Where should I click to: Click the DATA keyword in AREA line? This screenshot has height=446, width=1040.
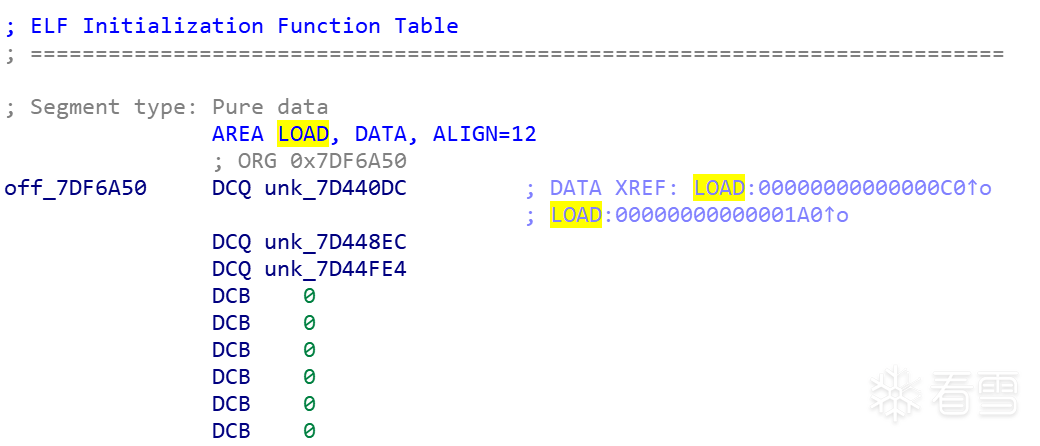(381, 134)
